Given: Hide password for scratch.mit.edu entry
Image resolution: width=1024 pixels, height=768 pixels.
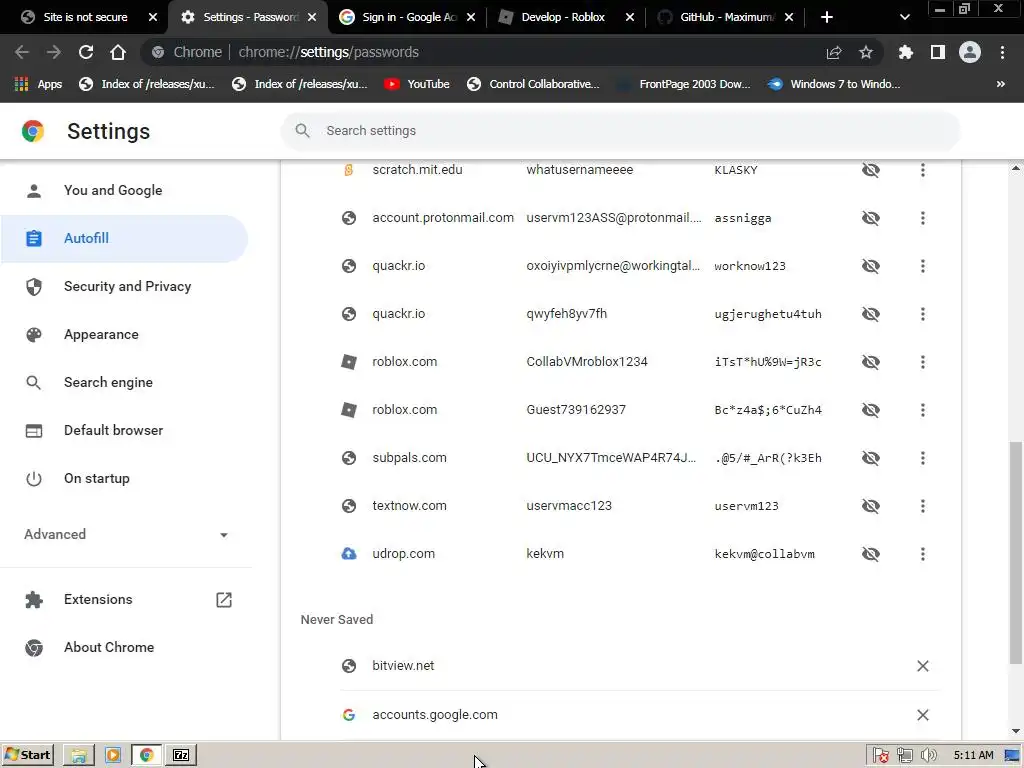Looking at the screenshot, I should (871, 170).
